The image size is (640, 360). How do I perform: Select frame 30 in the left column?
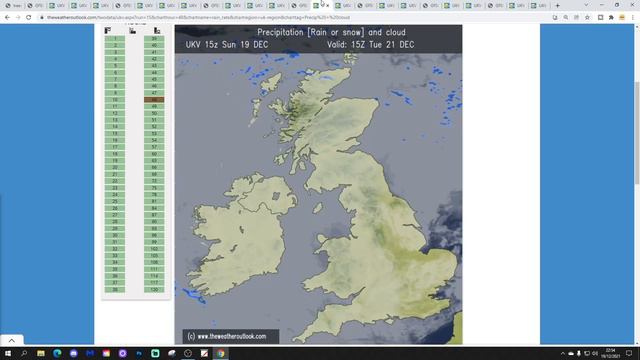point(115,235)
